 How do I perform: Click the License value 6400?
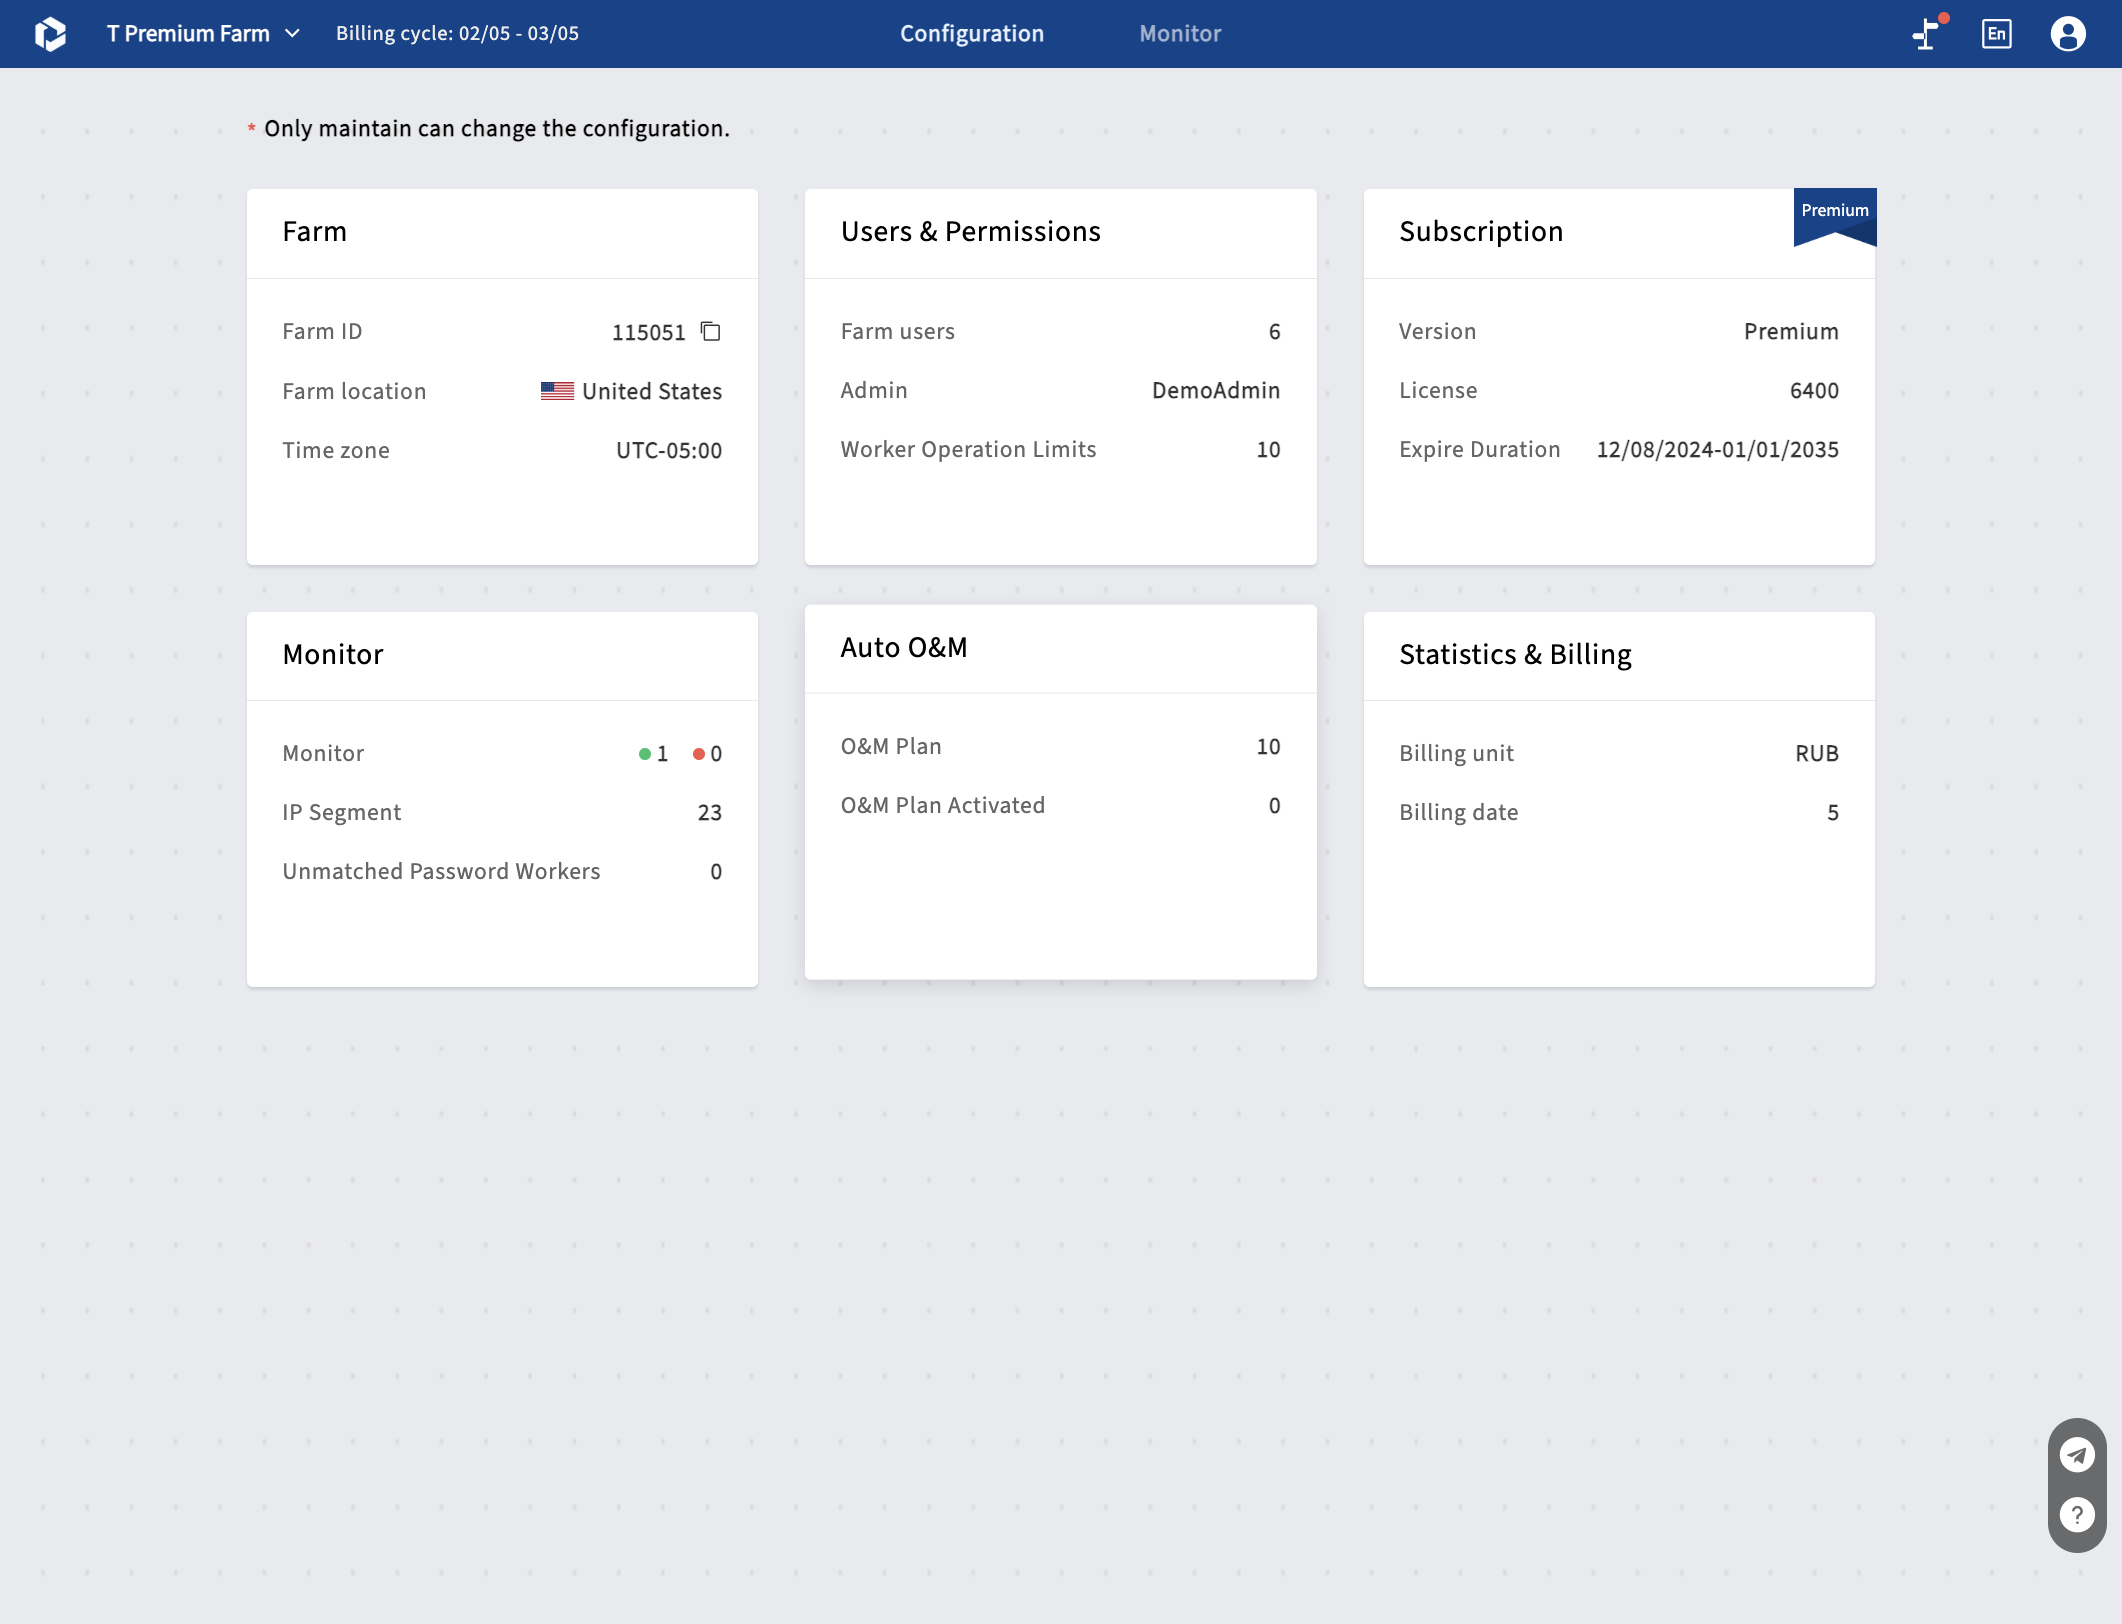[1814, 391]
